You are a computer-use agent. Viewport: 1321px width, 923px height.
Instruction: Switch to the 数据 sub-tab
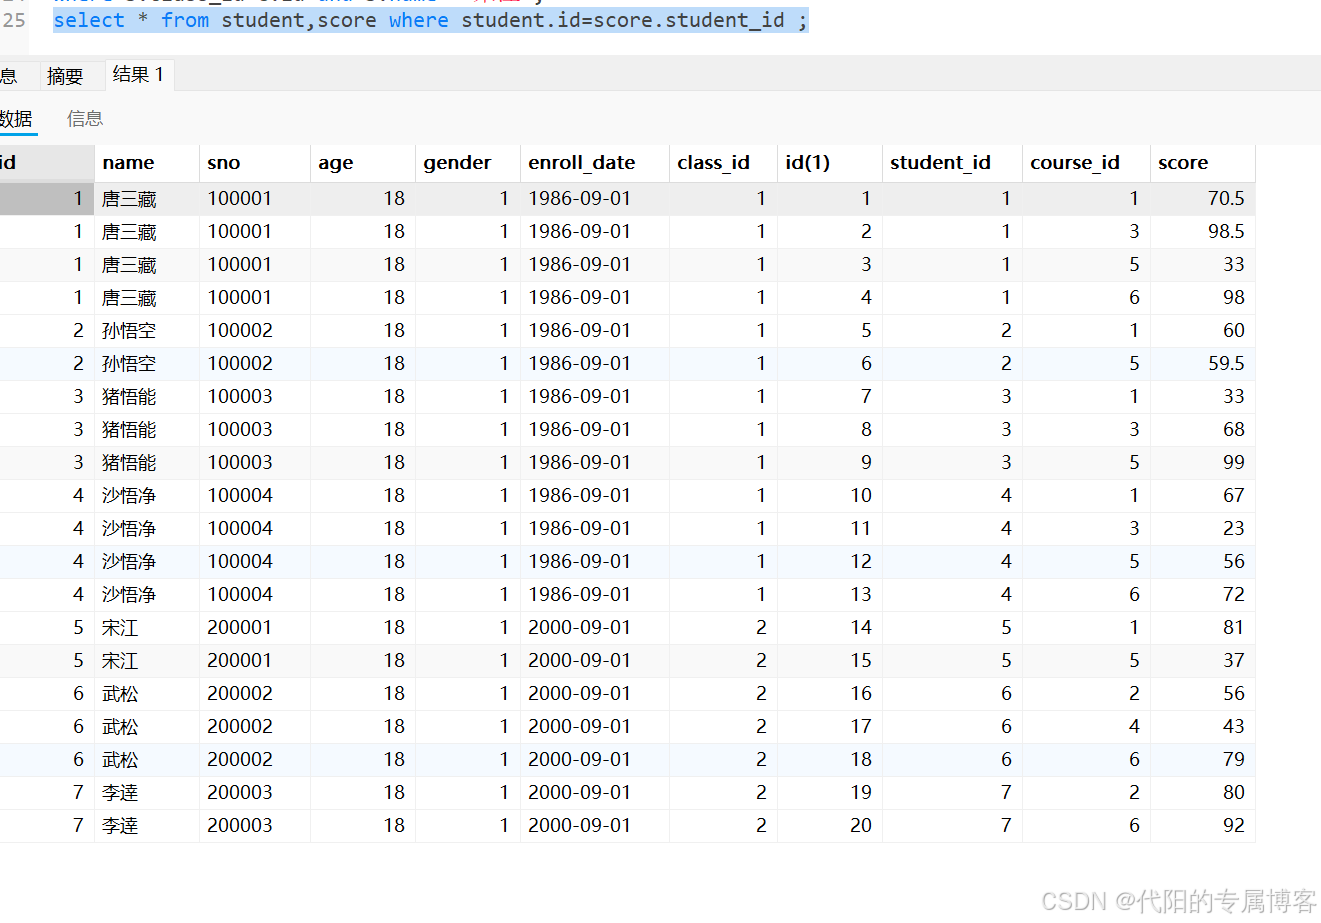tap(16, 119)
